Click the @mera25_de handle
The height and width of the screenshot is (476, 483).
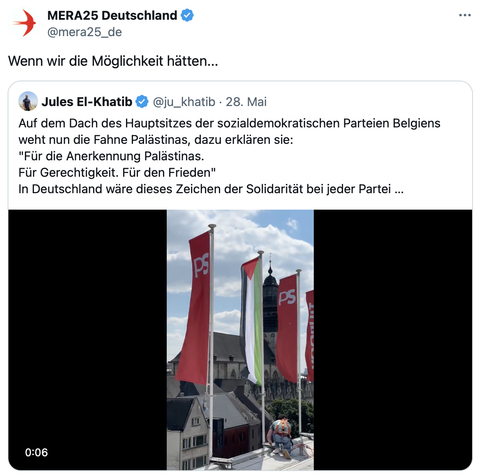pyautogui.click(x=85, y=32)
